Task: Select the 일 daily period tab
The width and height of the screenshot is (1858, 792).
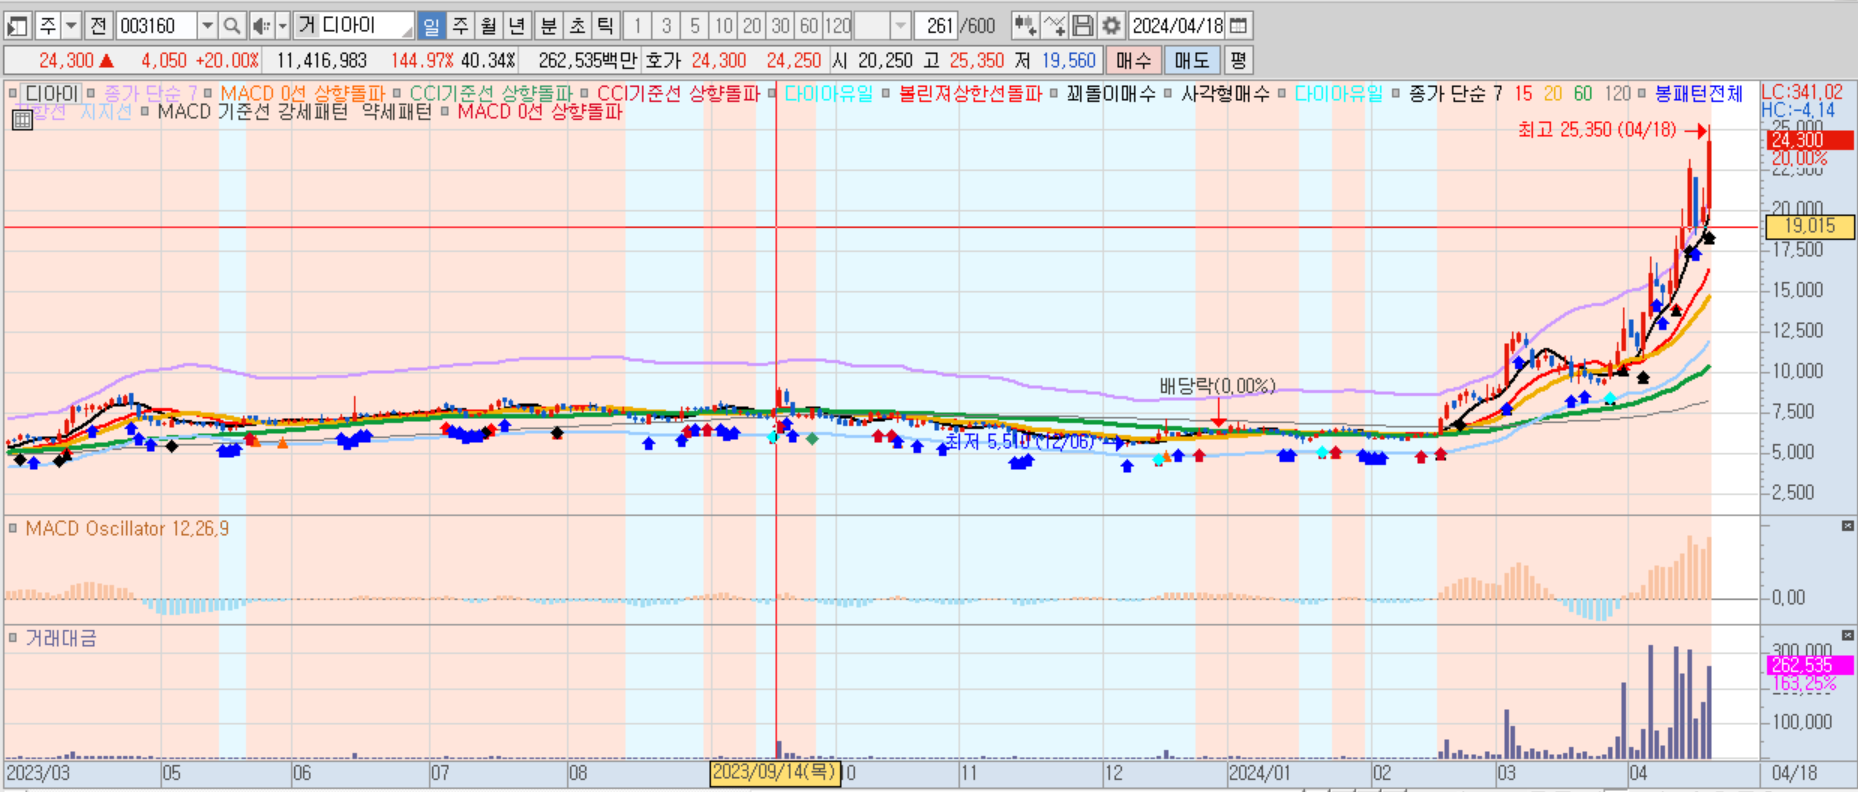Action: [431, 26]
